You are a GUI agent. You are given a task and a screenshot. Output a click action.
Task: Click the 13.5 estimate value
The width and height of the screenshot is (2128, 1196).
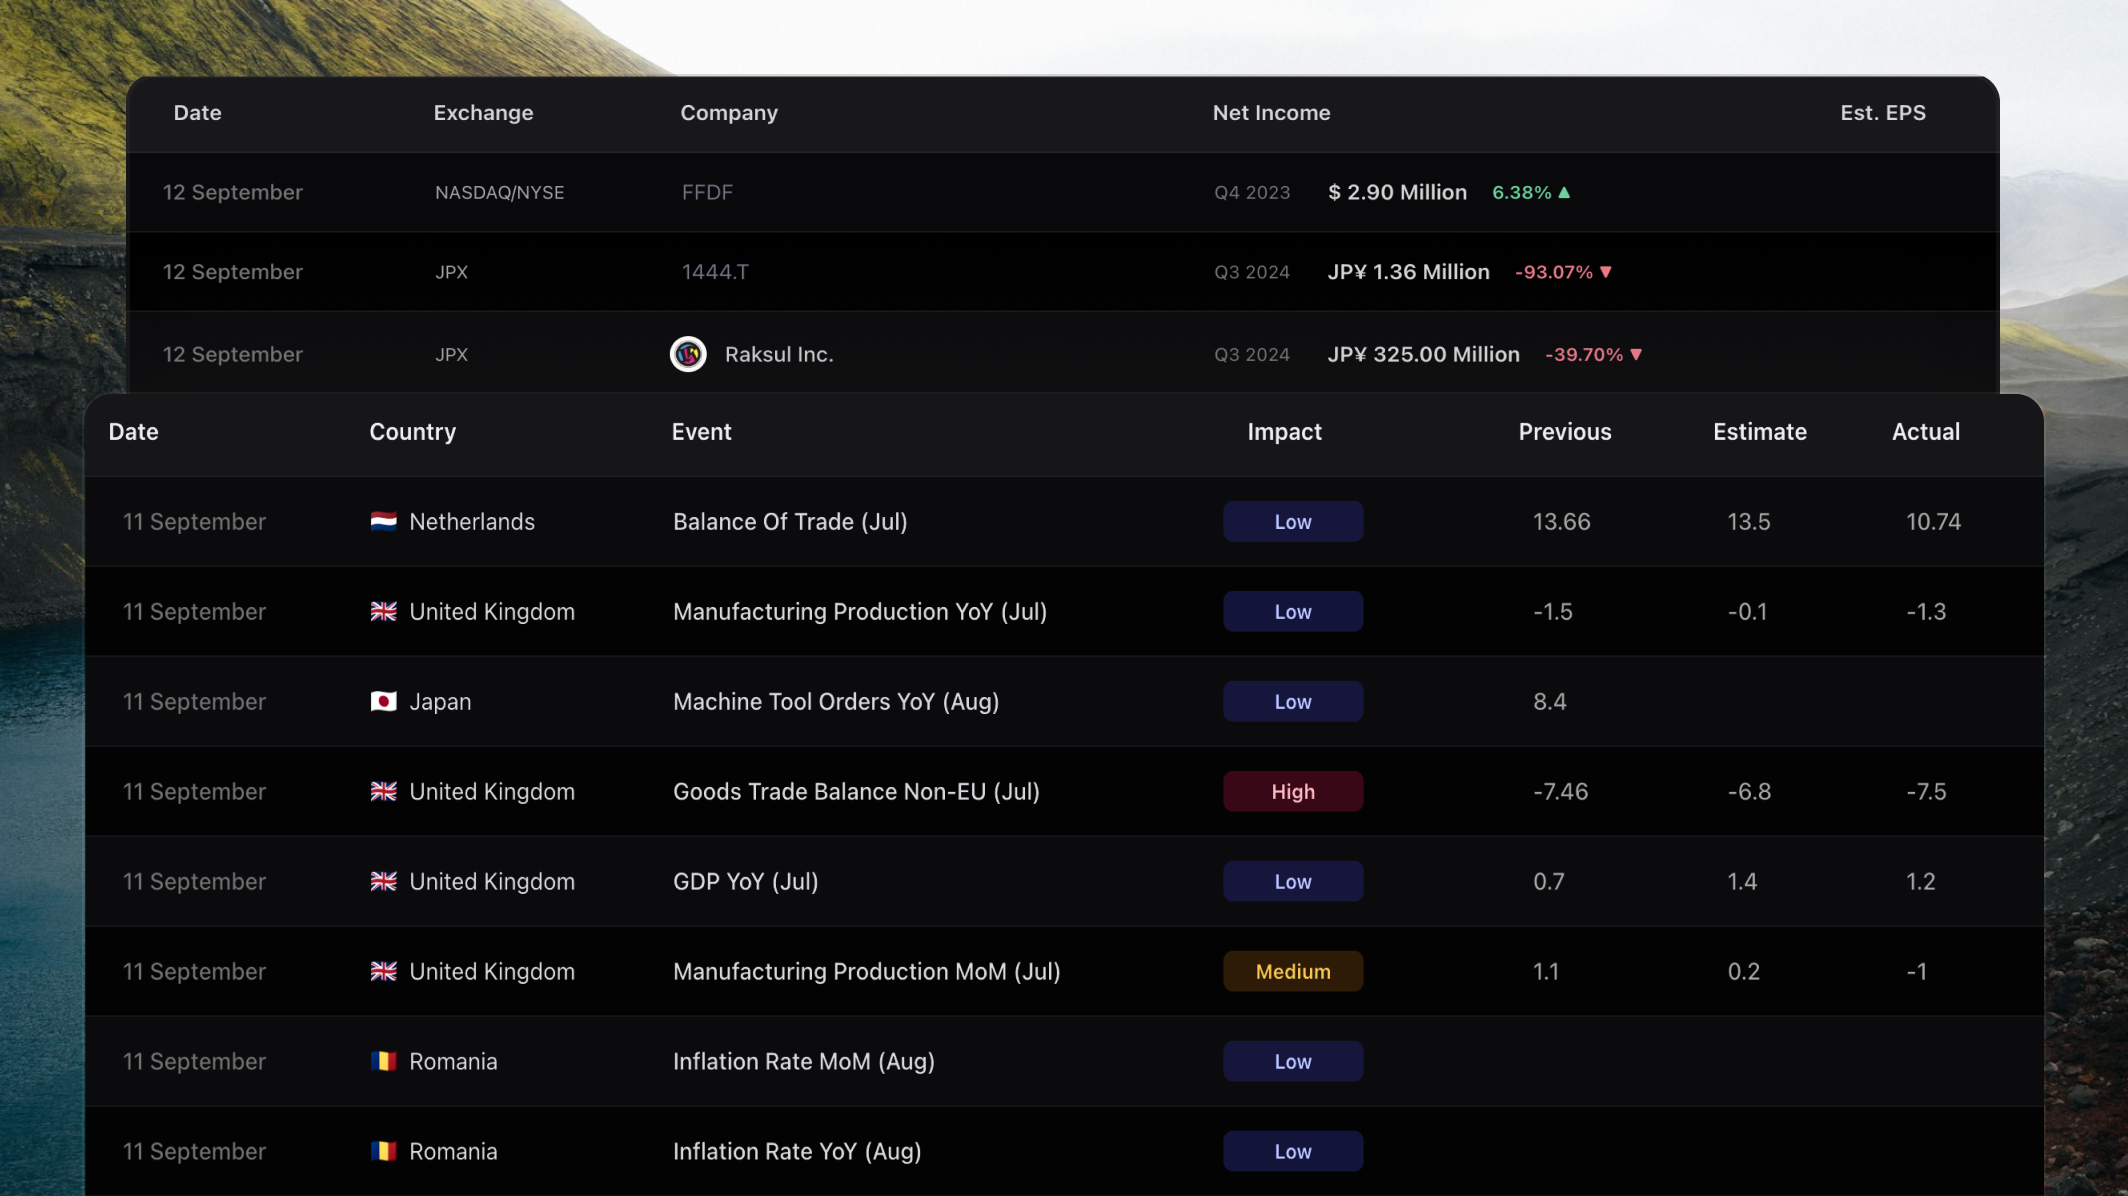pos(1748,521)
